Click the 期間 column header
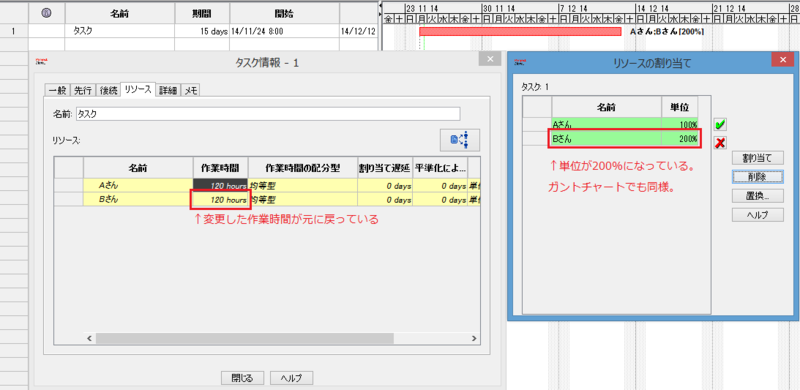 [202, 13]
